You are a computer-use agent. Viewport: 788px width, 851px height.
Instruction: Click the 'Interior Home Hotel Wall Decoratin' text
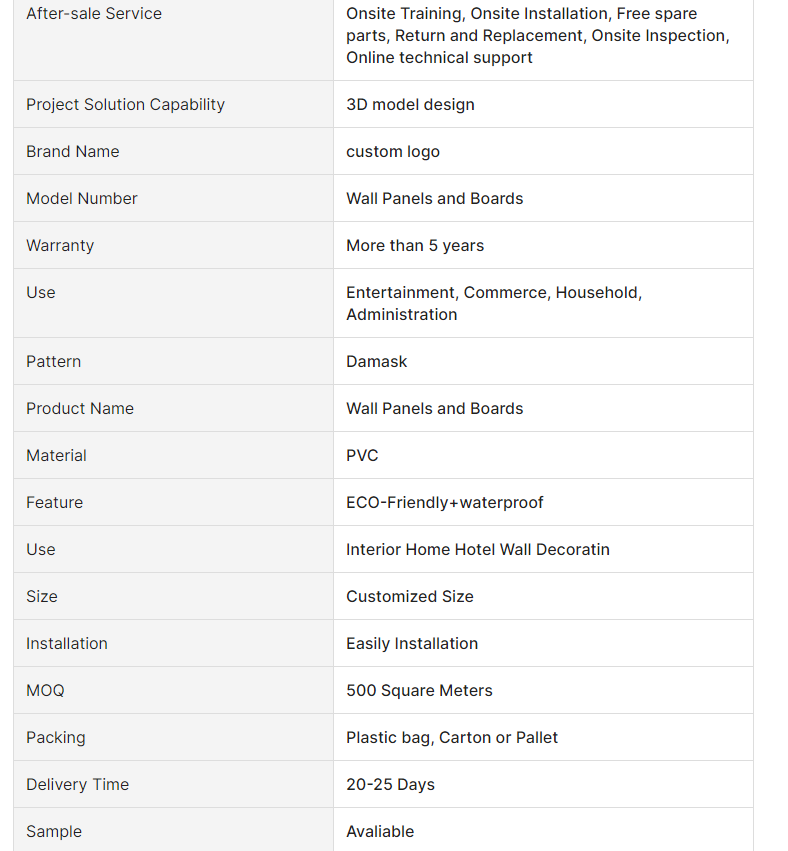pos(478,549)
